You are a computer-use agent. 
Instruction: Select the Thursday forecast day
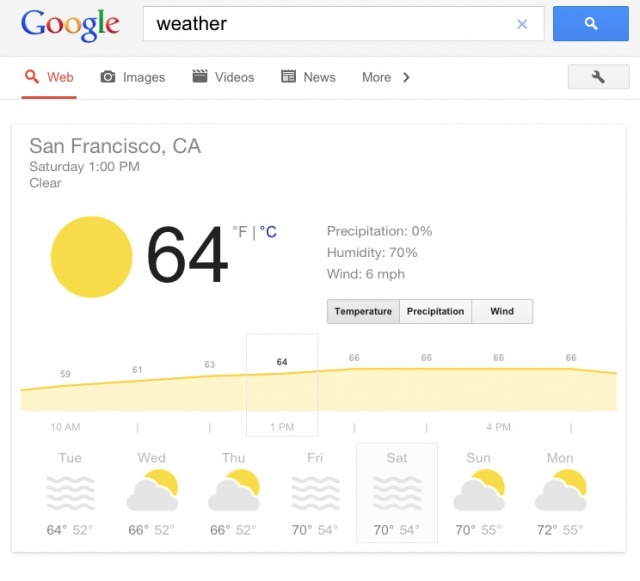[233, 493]
